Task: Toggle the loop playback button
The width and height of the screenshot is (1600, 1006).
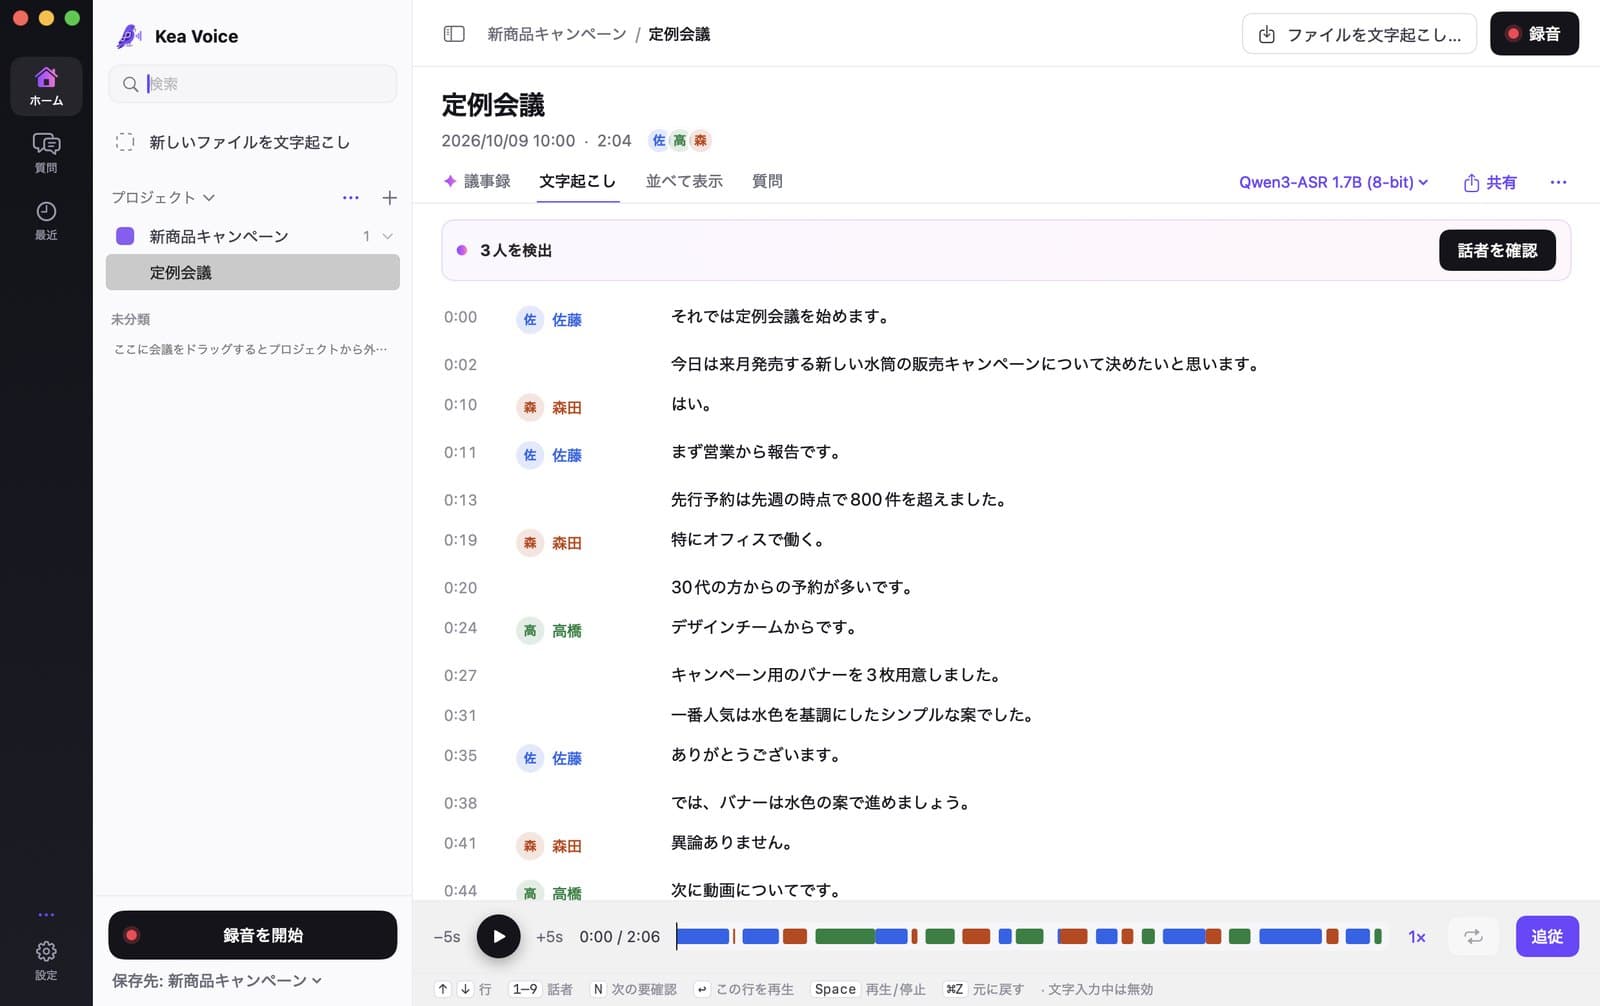Action: coord(1473,937)
